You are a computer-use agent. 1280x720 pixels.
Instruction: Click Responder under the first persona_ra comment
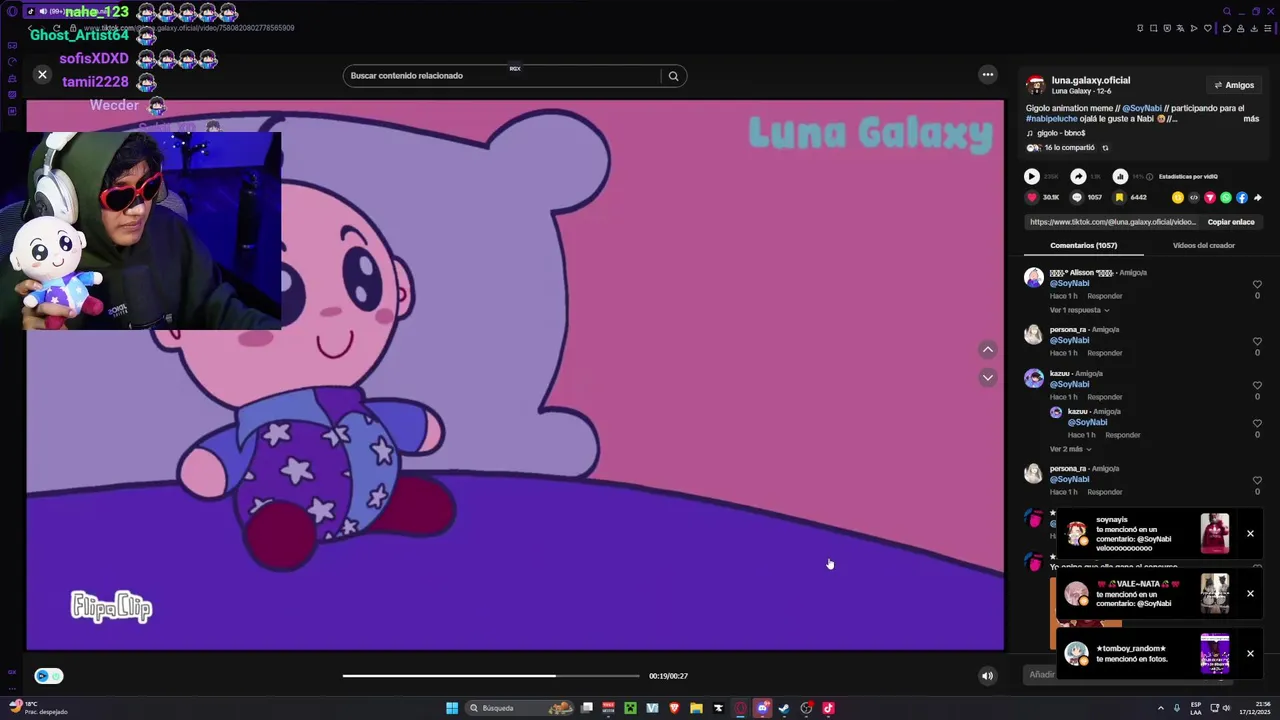1105,353
